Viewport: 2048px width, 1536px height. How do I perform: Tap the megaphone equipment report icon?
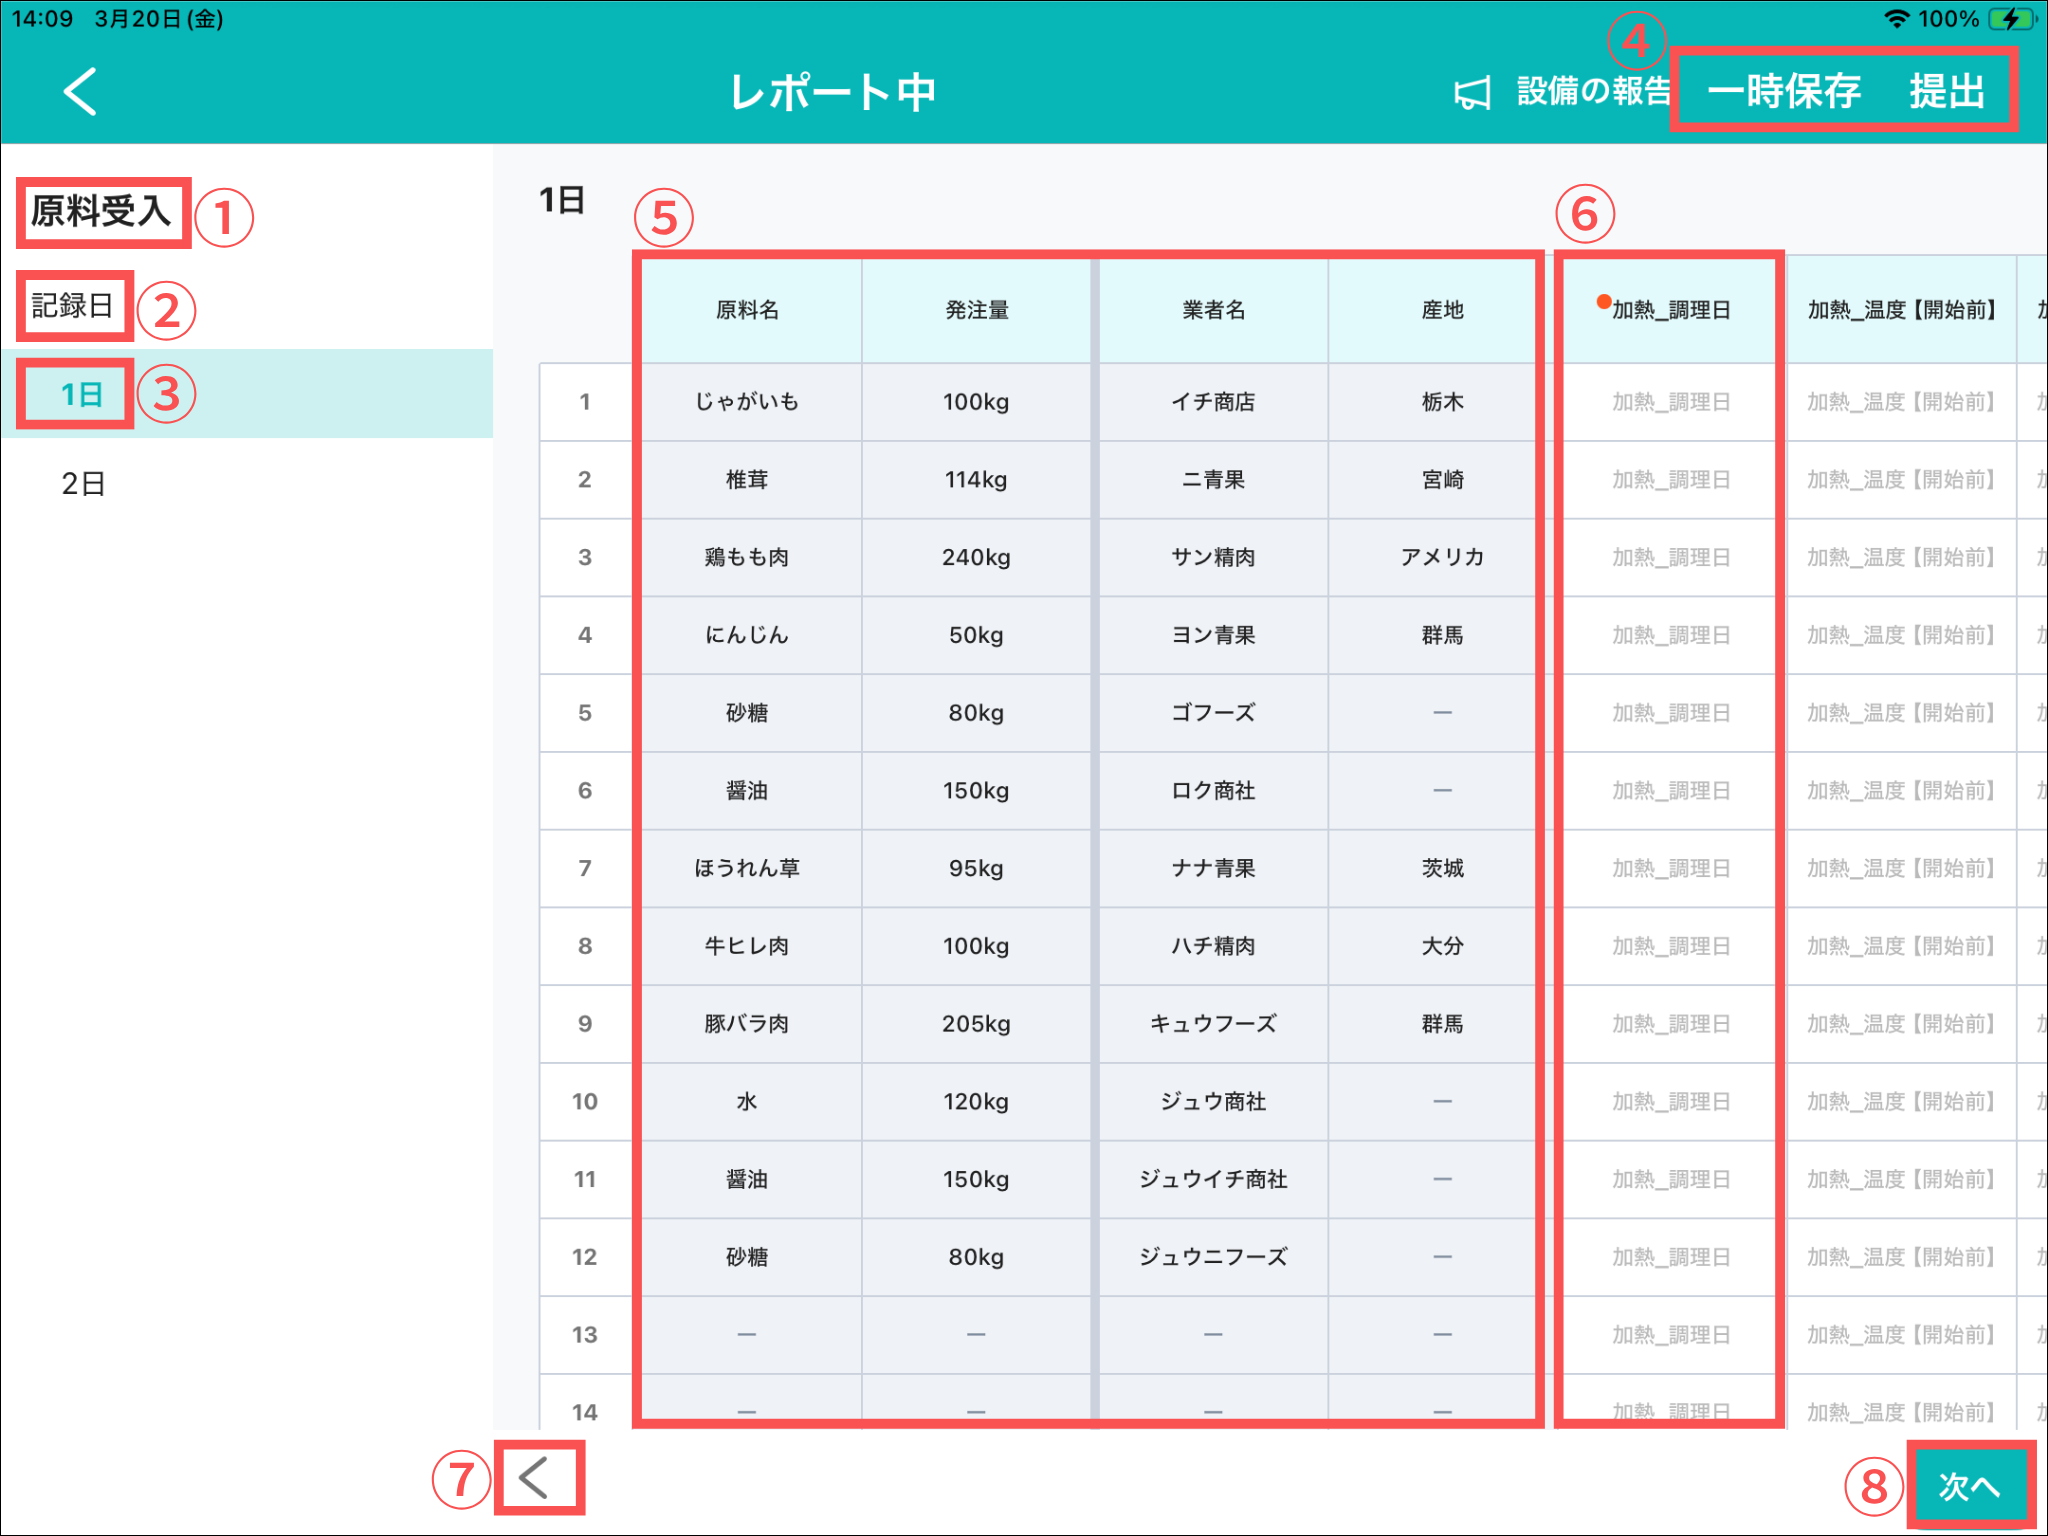tap(1472, 93)
